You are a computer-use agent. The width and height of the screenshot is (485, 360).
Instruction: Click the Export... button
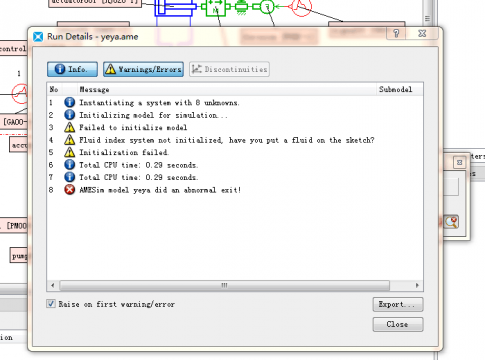pyautogui.click(x=398, y=304)
